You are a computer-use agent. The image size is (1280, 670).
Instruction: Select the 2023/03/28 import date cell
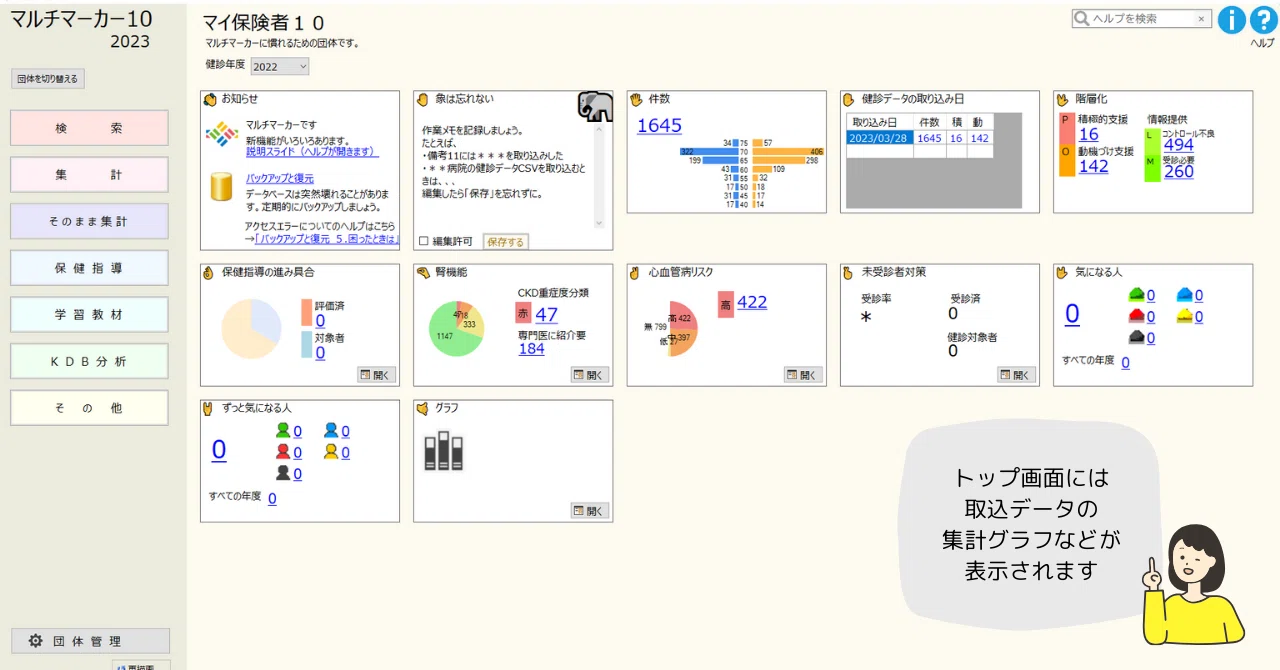[880, 138]
